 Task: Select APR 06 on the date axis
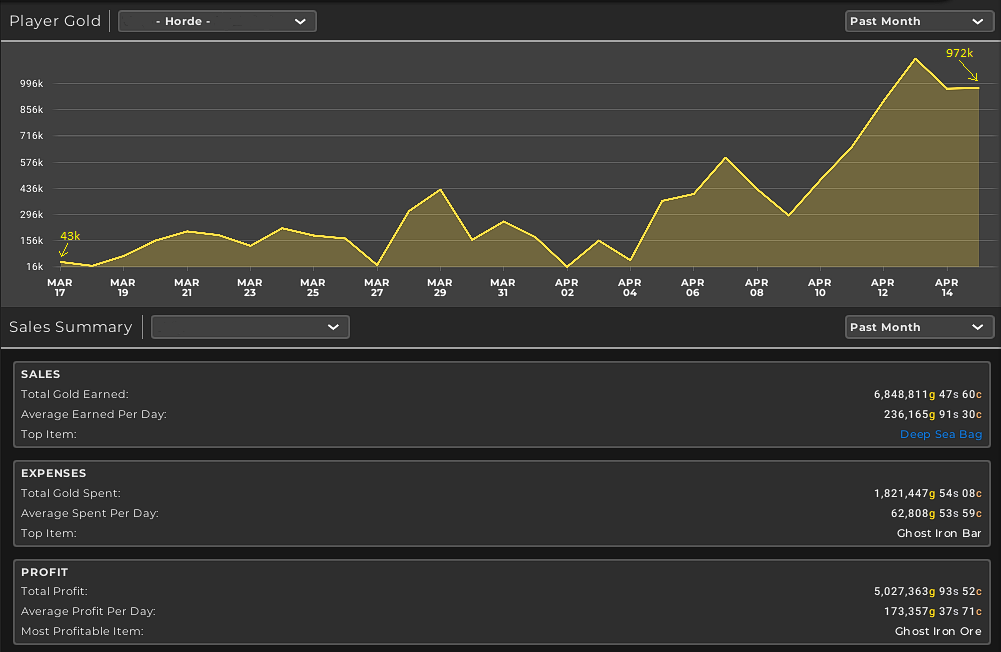pyautogui.click(x=692, y=288)
